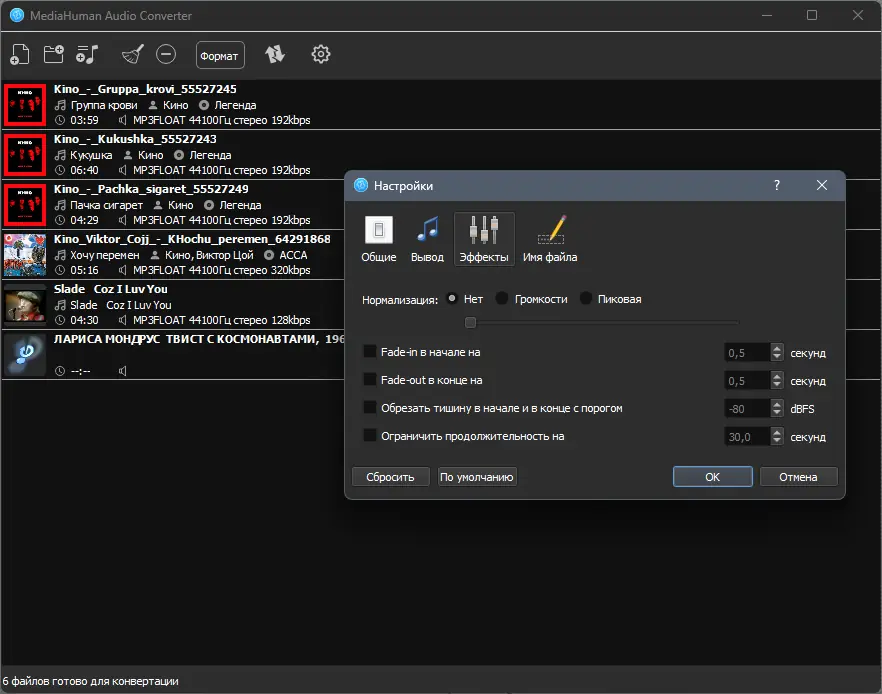Click the Slade Coz I Luv You thumbnail
The height and width of the screenshot is (694, 882).
click(25, 305)
